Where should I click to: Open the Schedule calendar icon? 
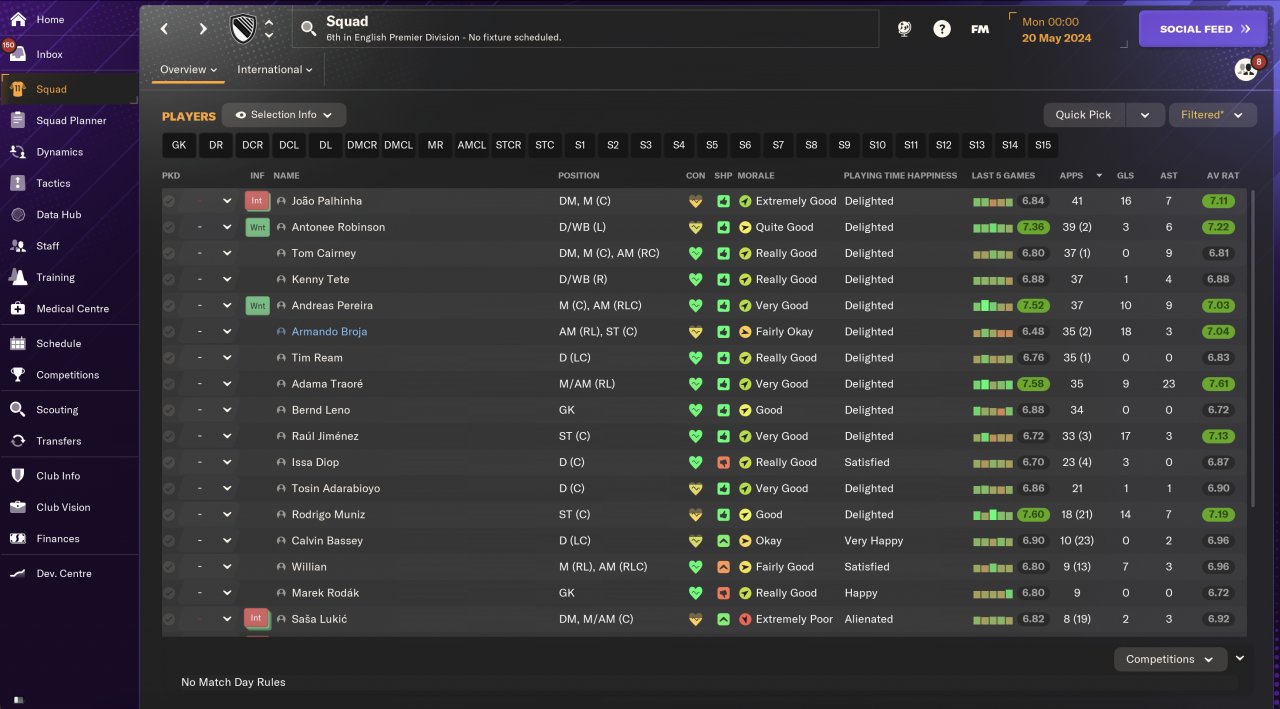coord(18,343)
